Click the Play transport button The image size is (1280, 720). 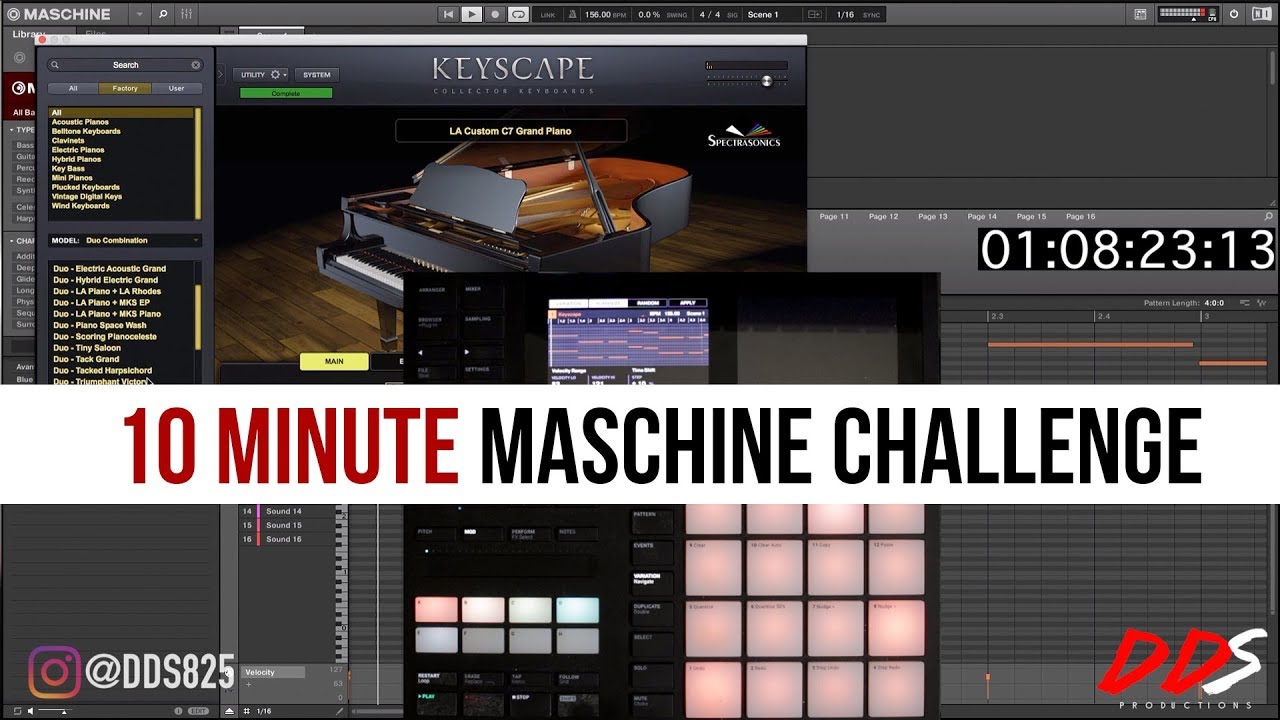tap(472, 14)
